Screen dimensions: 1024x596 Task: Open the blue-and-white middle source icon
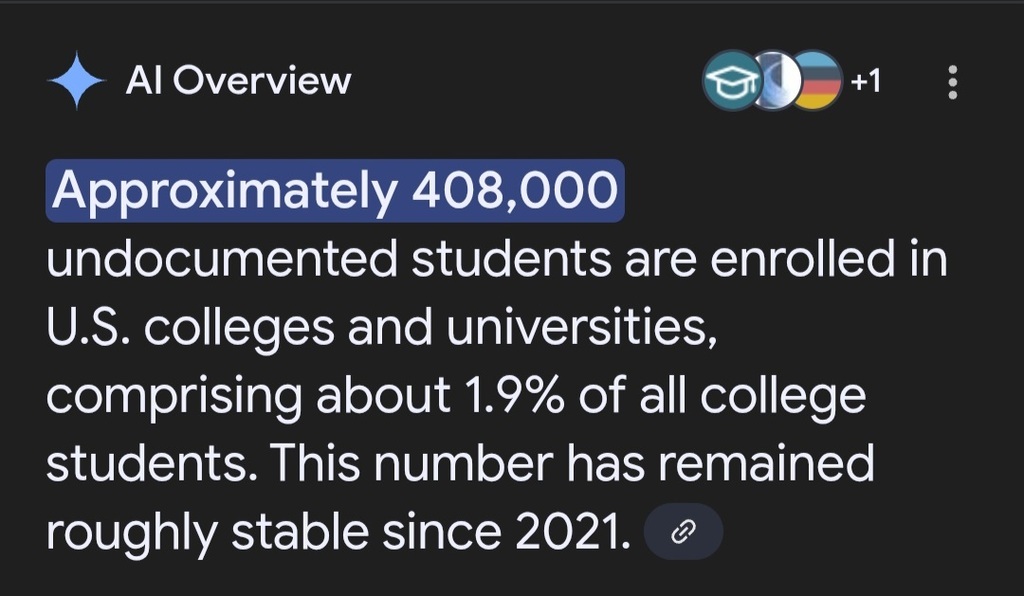(777, 81)
